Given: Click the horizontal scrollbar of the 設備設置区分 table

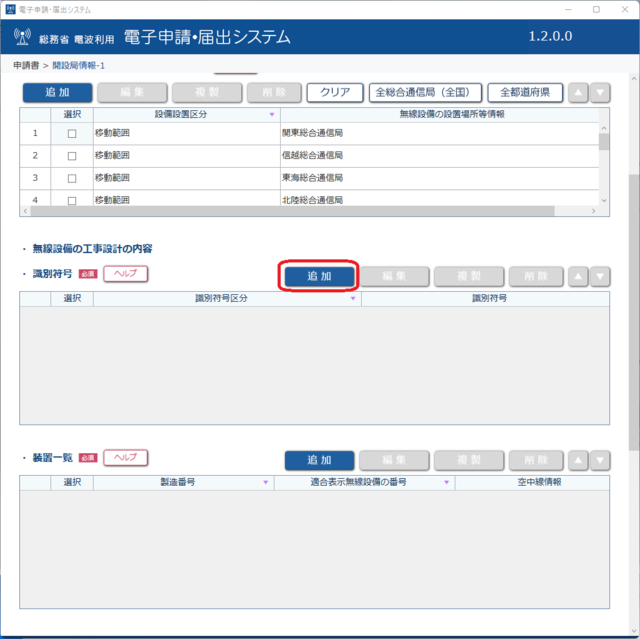Looking at the screenshot, I should [292, 211].
